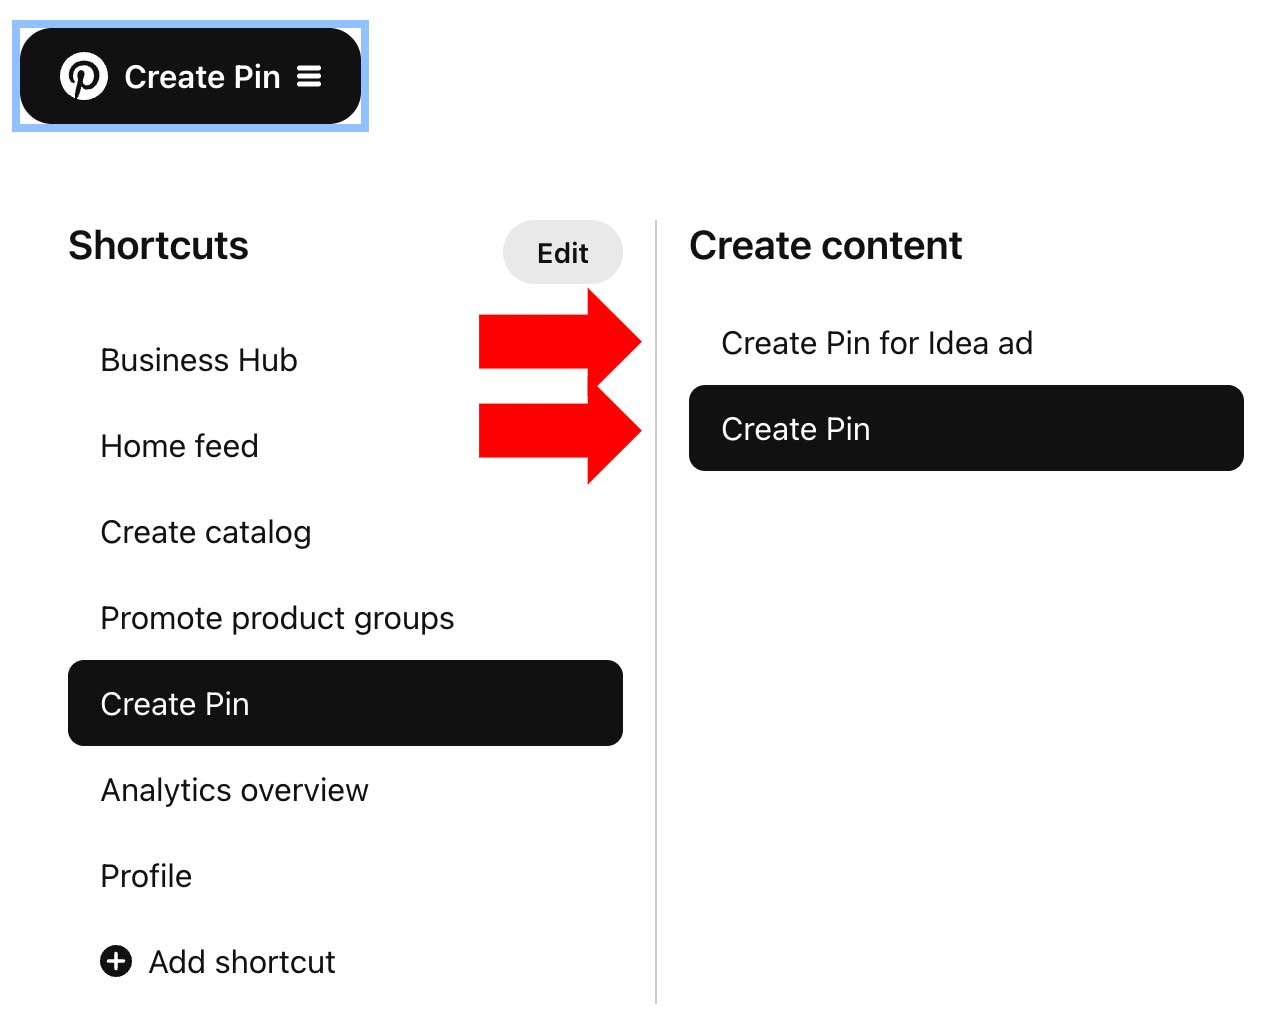Open the menu icon inside the Create Pin pill
This screenshot has height=1026, width=1262.
click(x=312, y=75)
